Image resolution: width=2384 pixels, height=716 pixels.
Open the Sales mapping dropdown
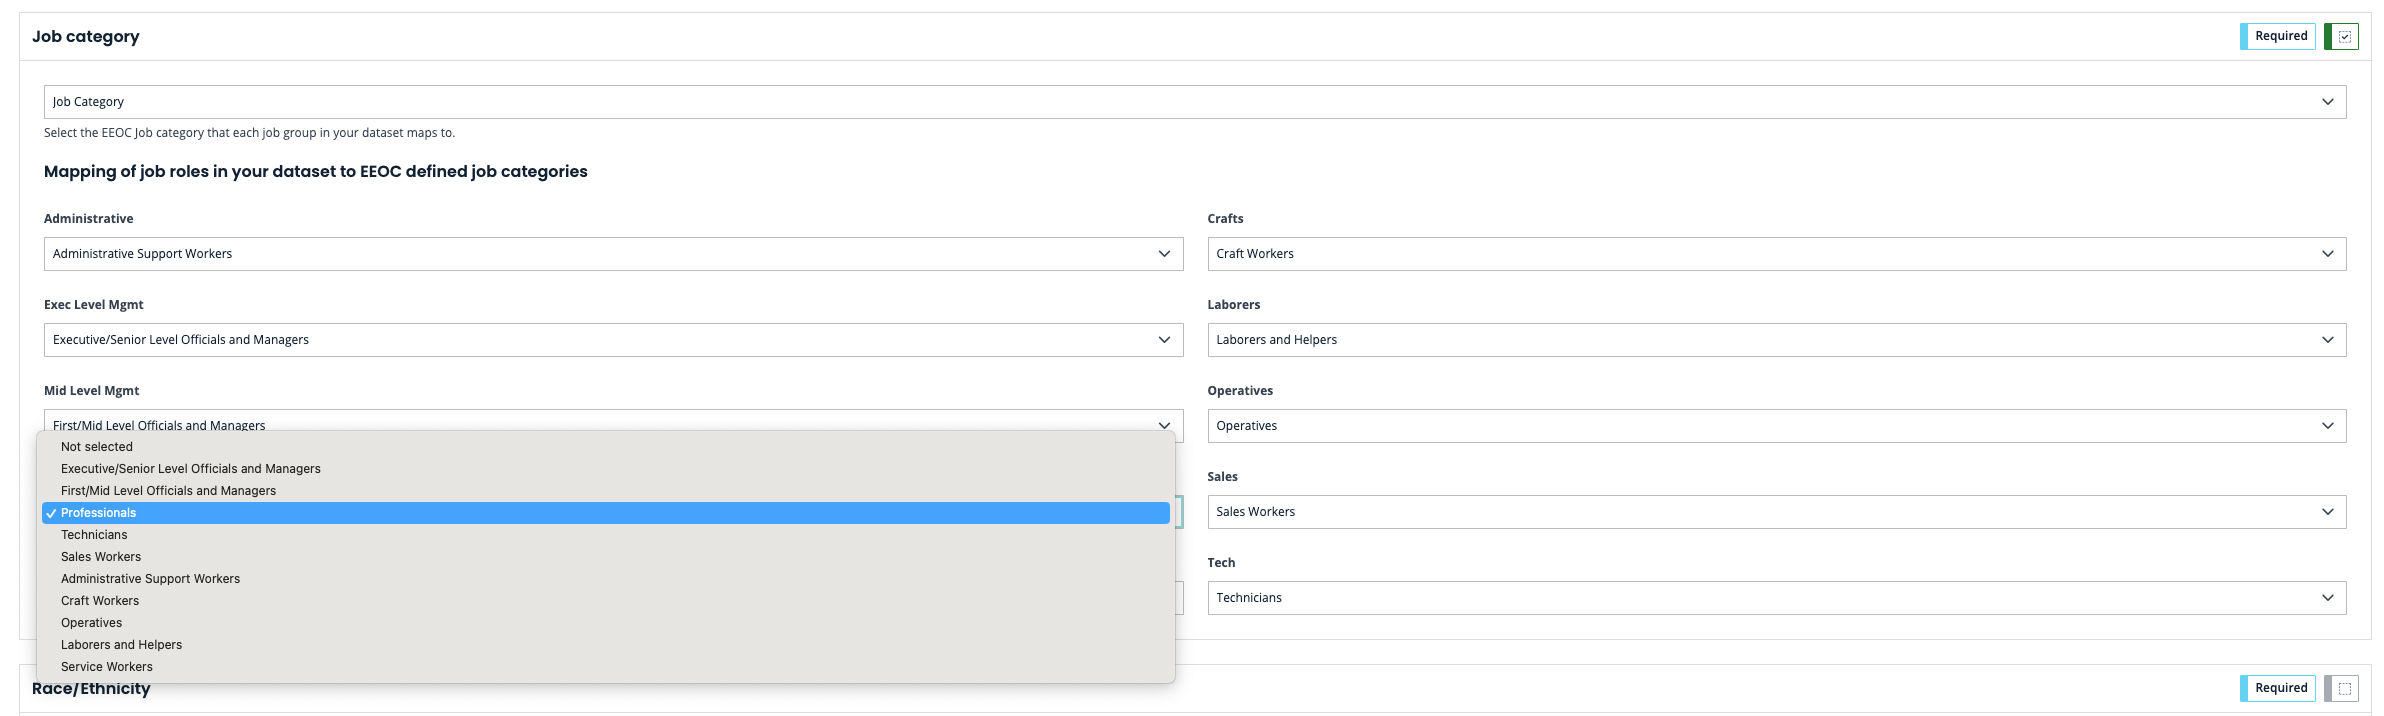[1776, 512]
